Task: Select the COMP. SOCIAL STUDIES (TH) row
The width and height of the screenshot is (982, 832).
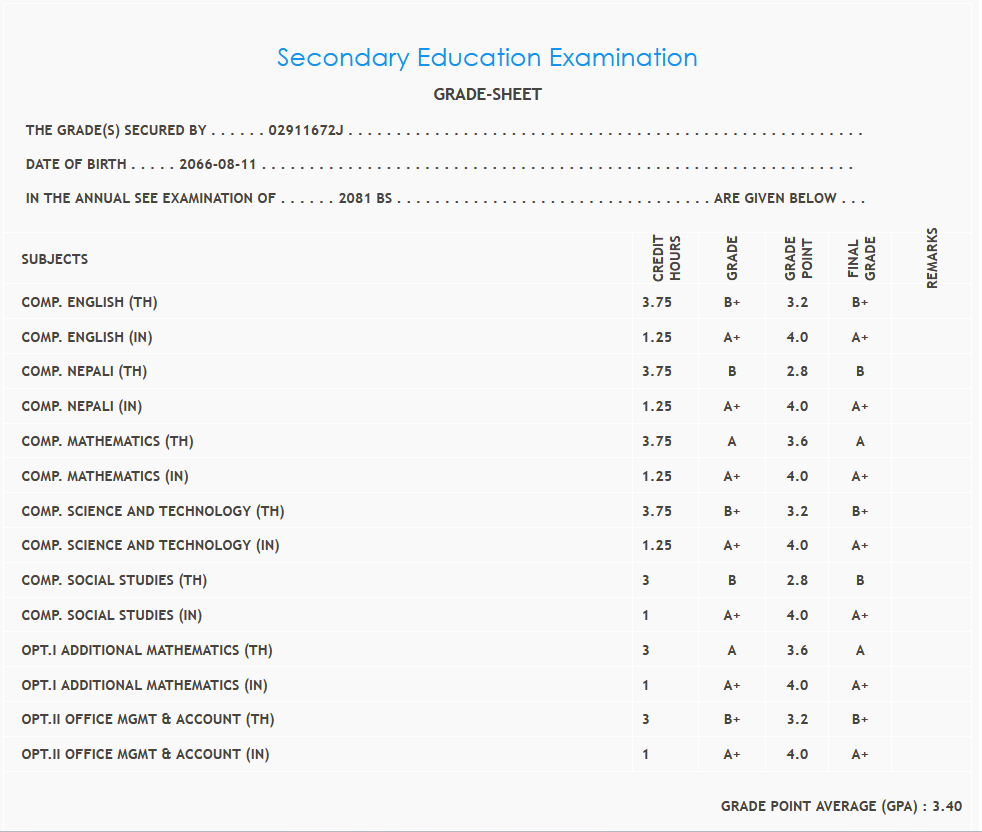Action: 114,580
